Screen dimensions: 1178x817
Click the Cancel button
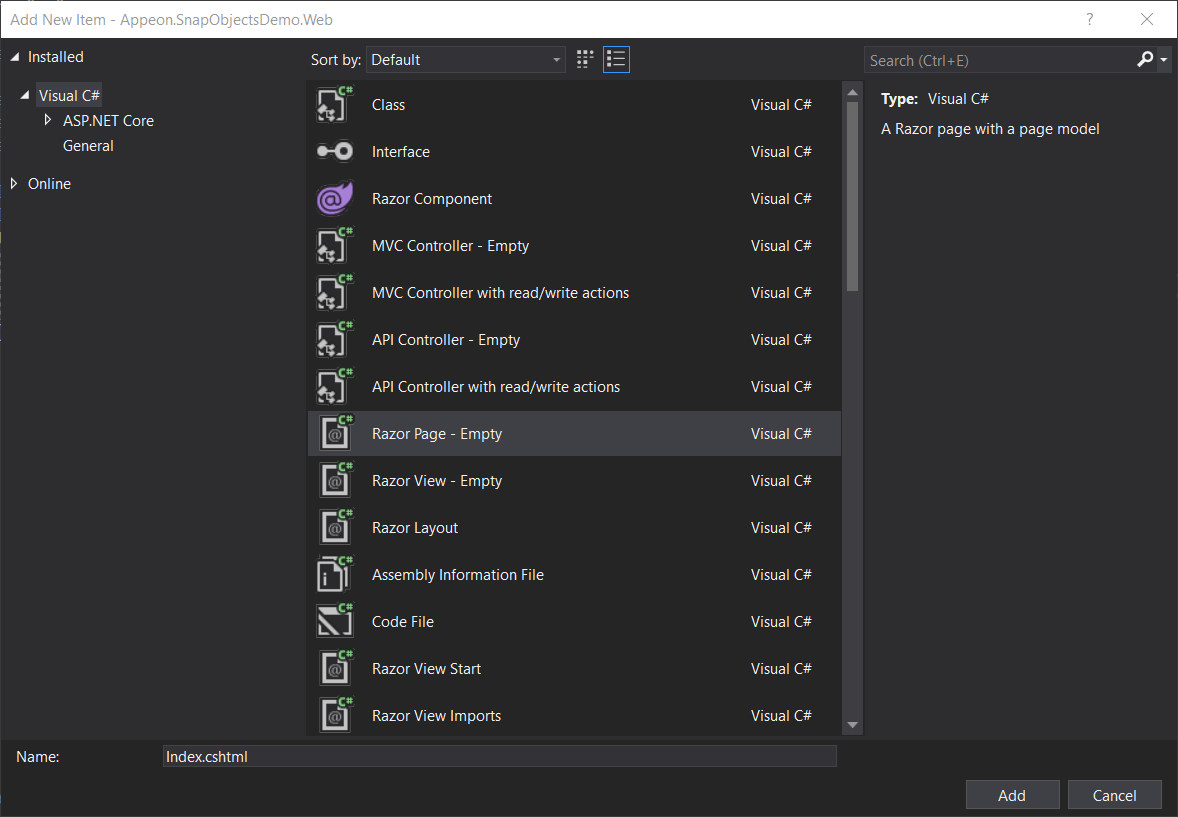1114,795
